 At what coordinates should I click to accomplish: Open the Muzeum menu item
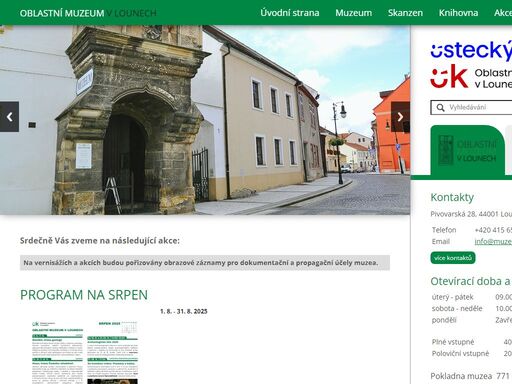pos(353,13)
